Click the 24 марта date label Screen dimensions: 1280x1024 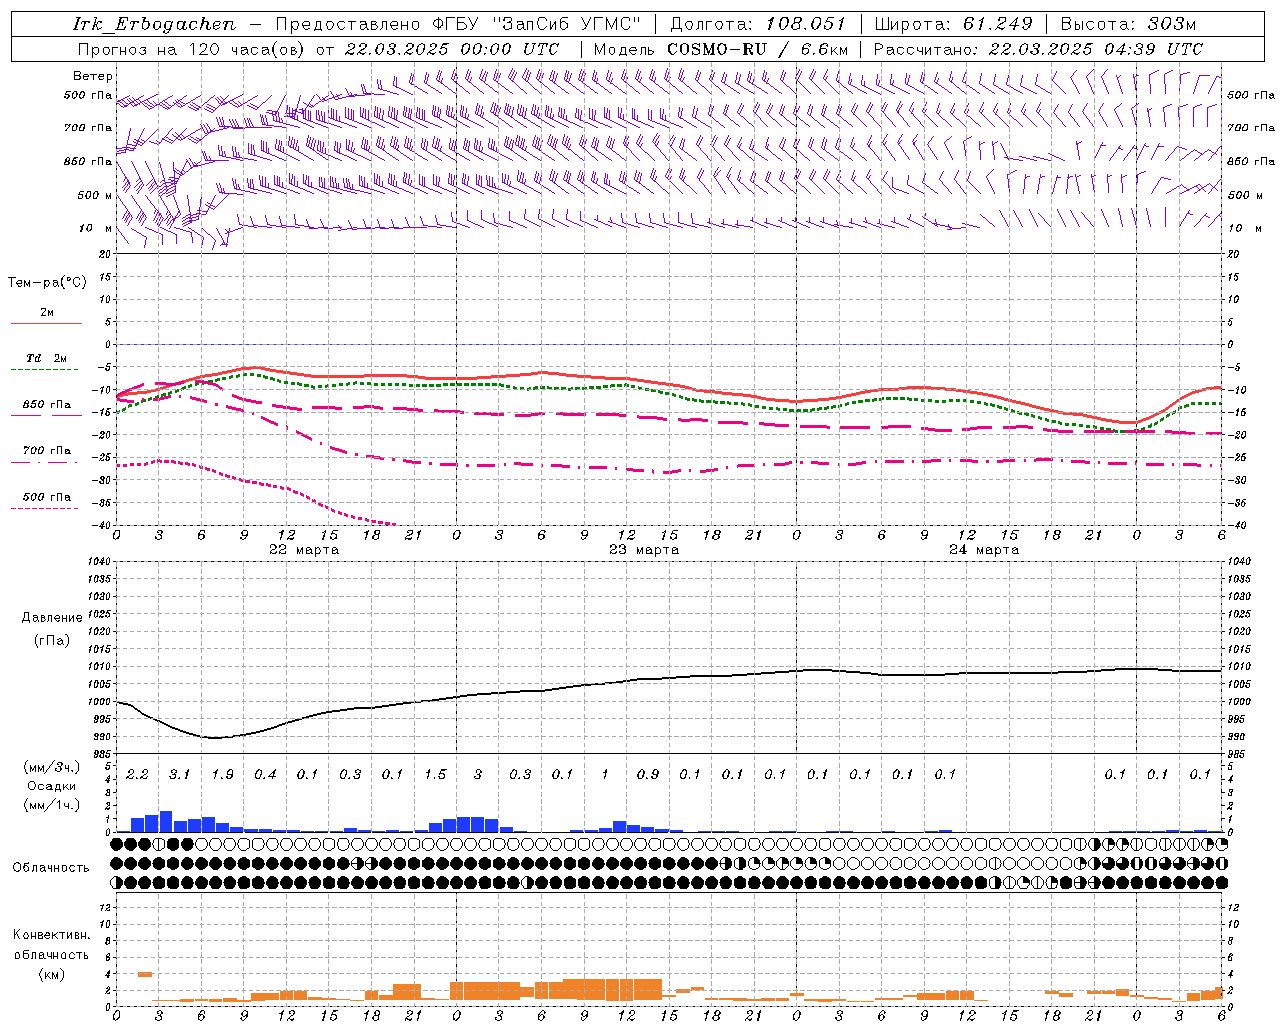[984, 550]
